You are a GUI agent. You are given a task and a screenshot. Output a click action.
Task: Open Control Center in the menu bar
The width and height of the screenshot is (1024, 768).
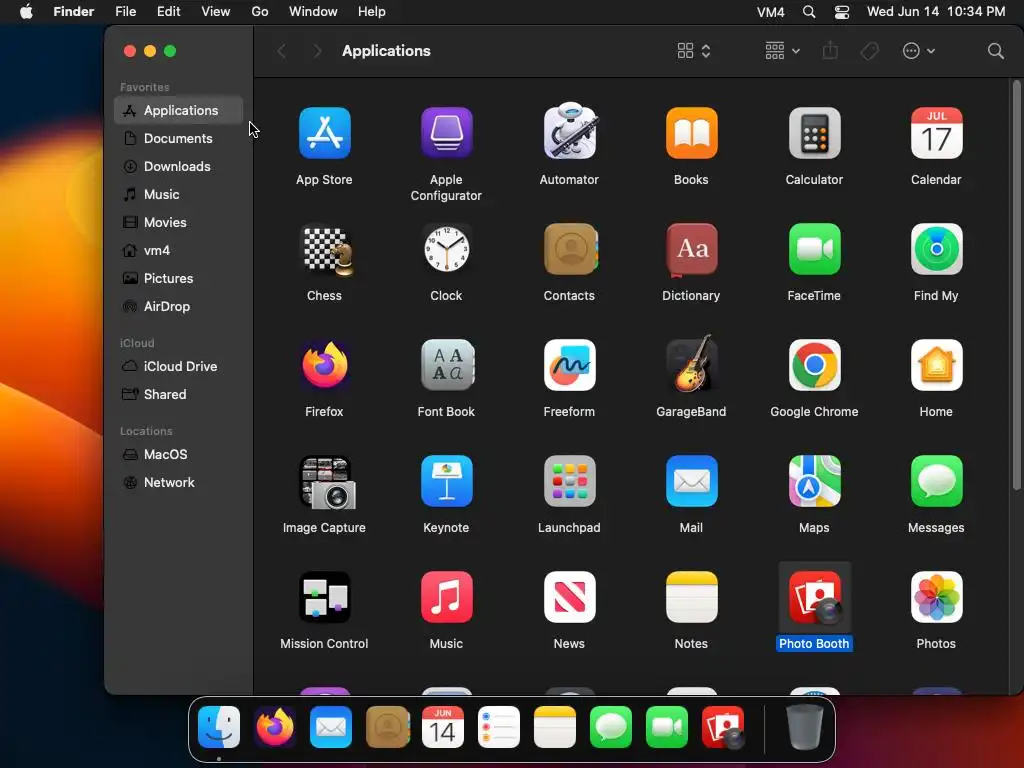pos(842,12)
